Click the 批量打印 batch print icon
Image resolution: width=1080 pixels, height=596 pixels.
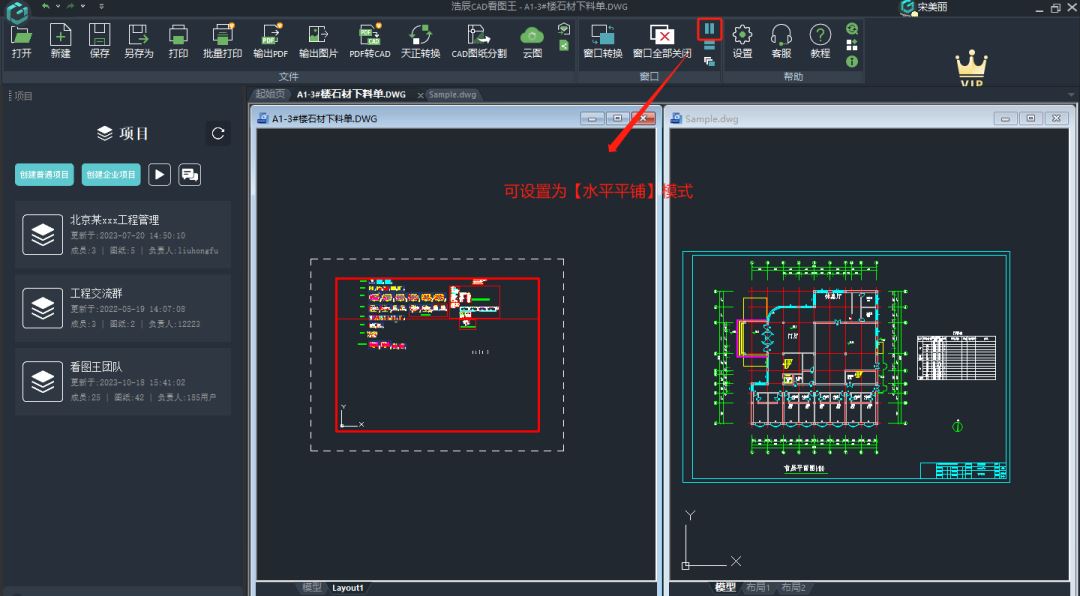click(222, 41)
